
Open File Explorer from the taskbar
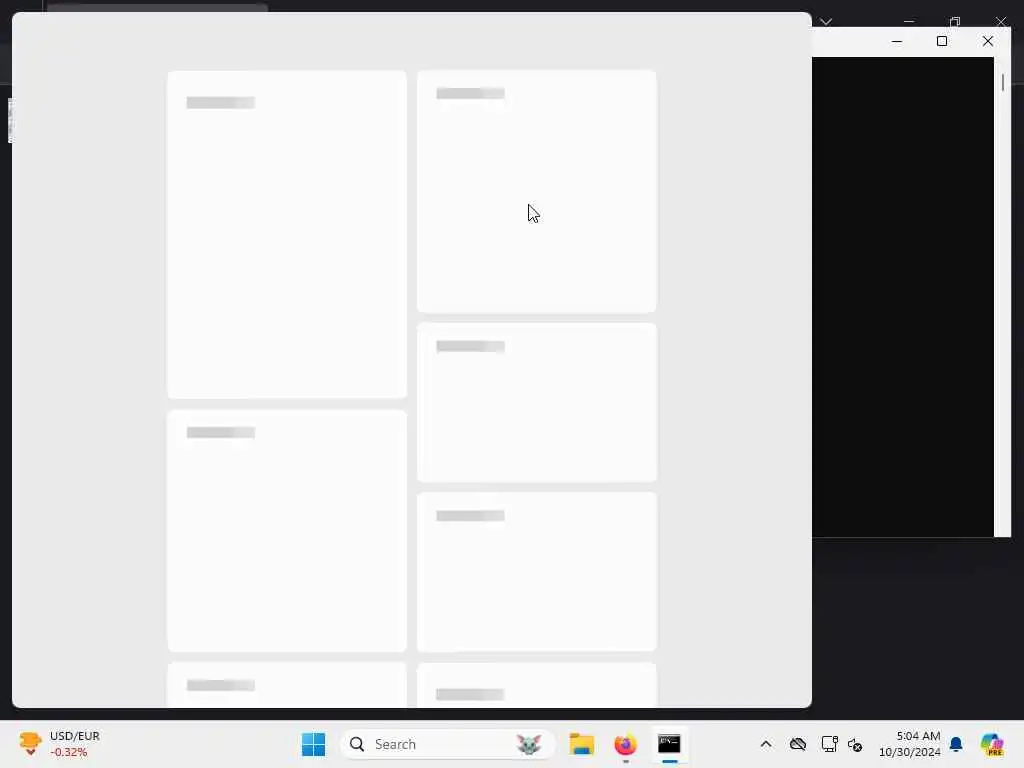coord(581,744)
